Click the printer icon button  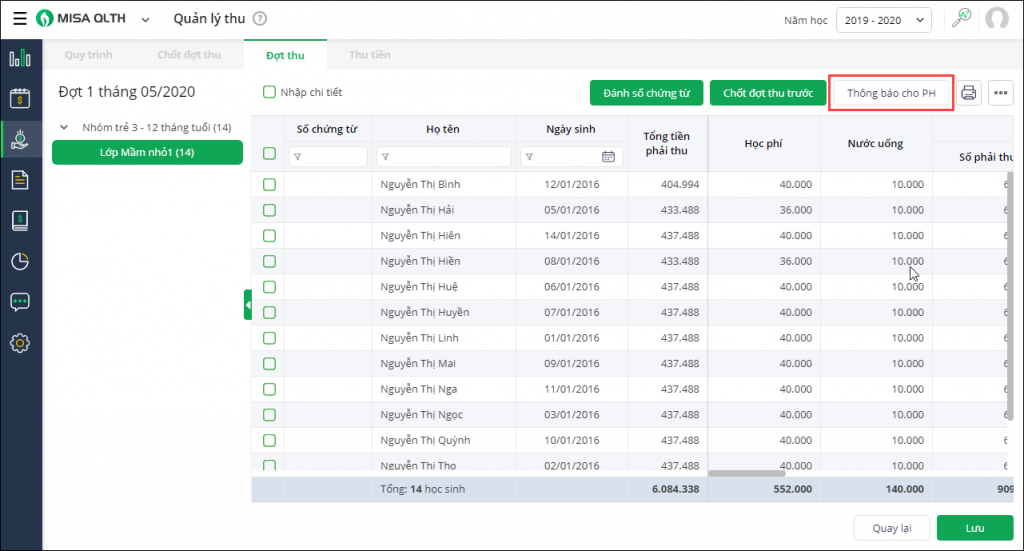[968, 93]
